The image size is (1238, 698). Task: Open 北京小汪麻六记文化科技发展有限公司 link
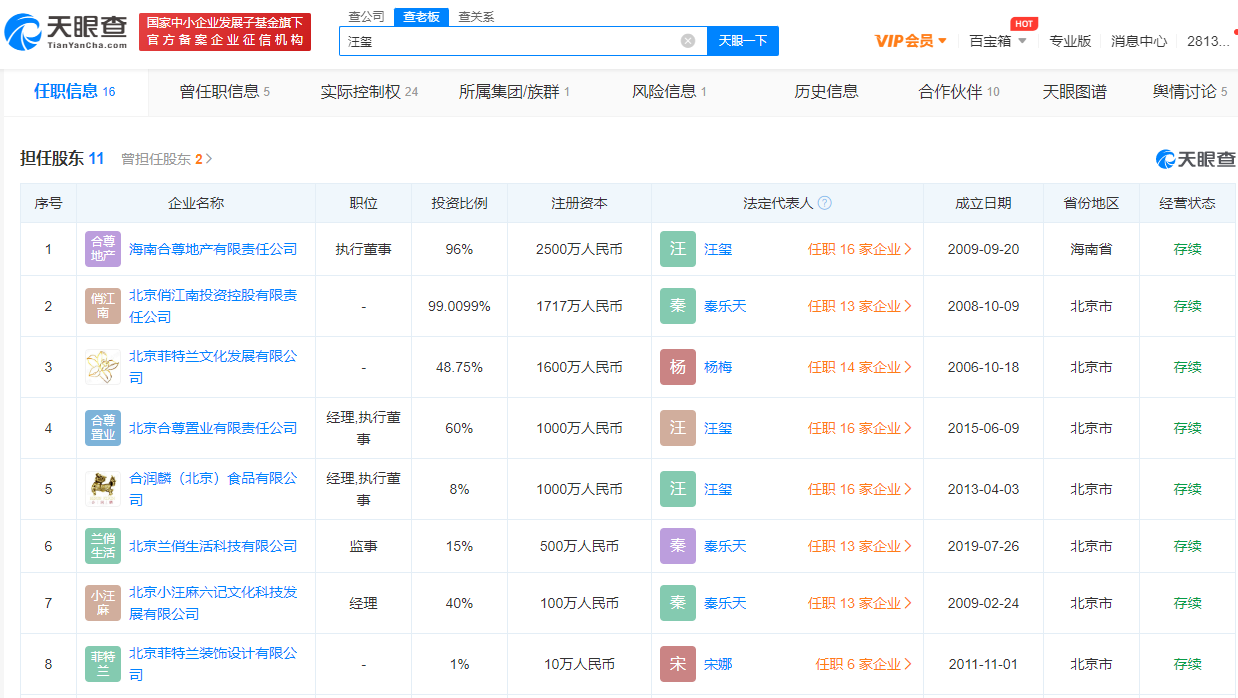[213, 603]
